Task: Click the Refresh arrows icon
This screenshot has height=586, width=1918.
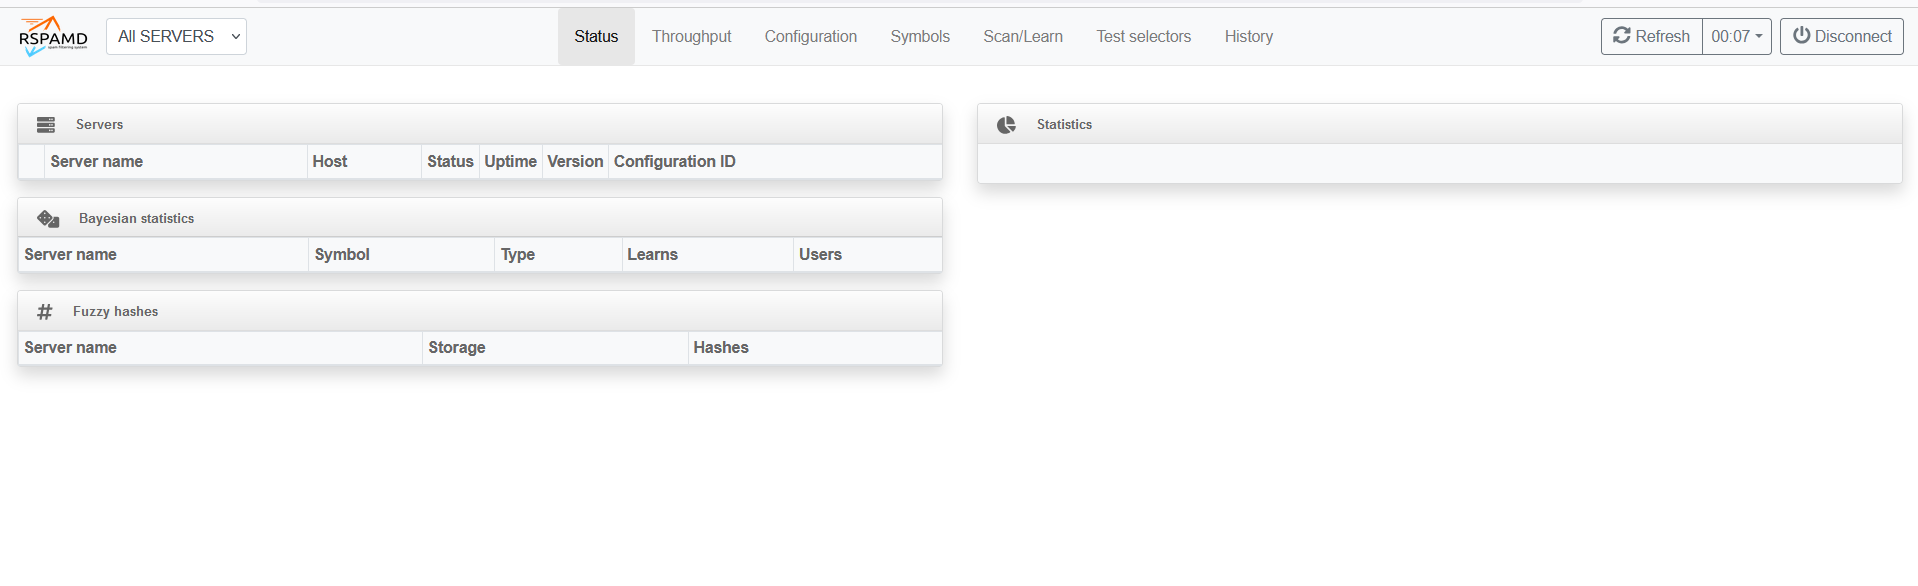Action: (x=1622, y=36)
